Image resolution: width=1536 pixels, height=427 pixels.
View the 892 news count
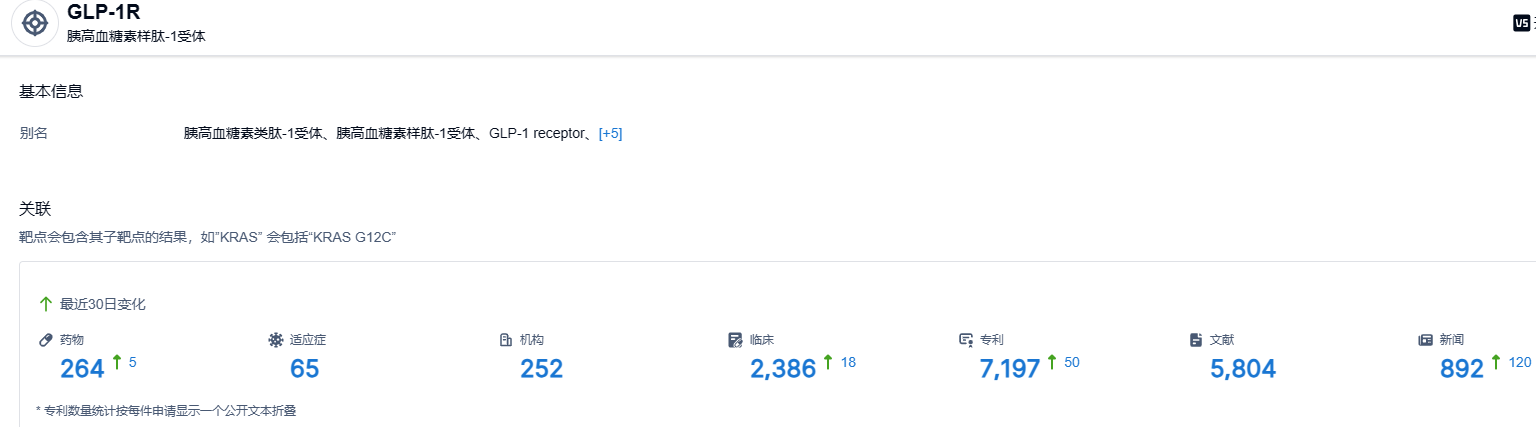click(1461, 369)
